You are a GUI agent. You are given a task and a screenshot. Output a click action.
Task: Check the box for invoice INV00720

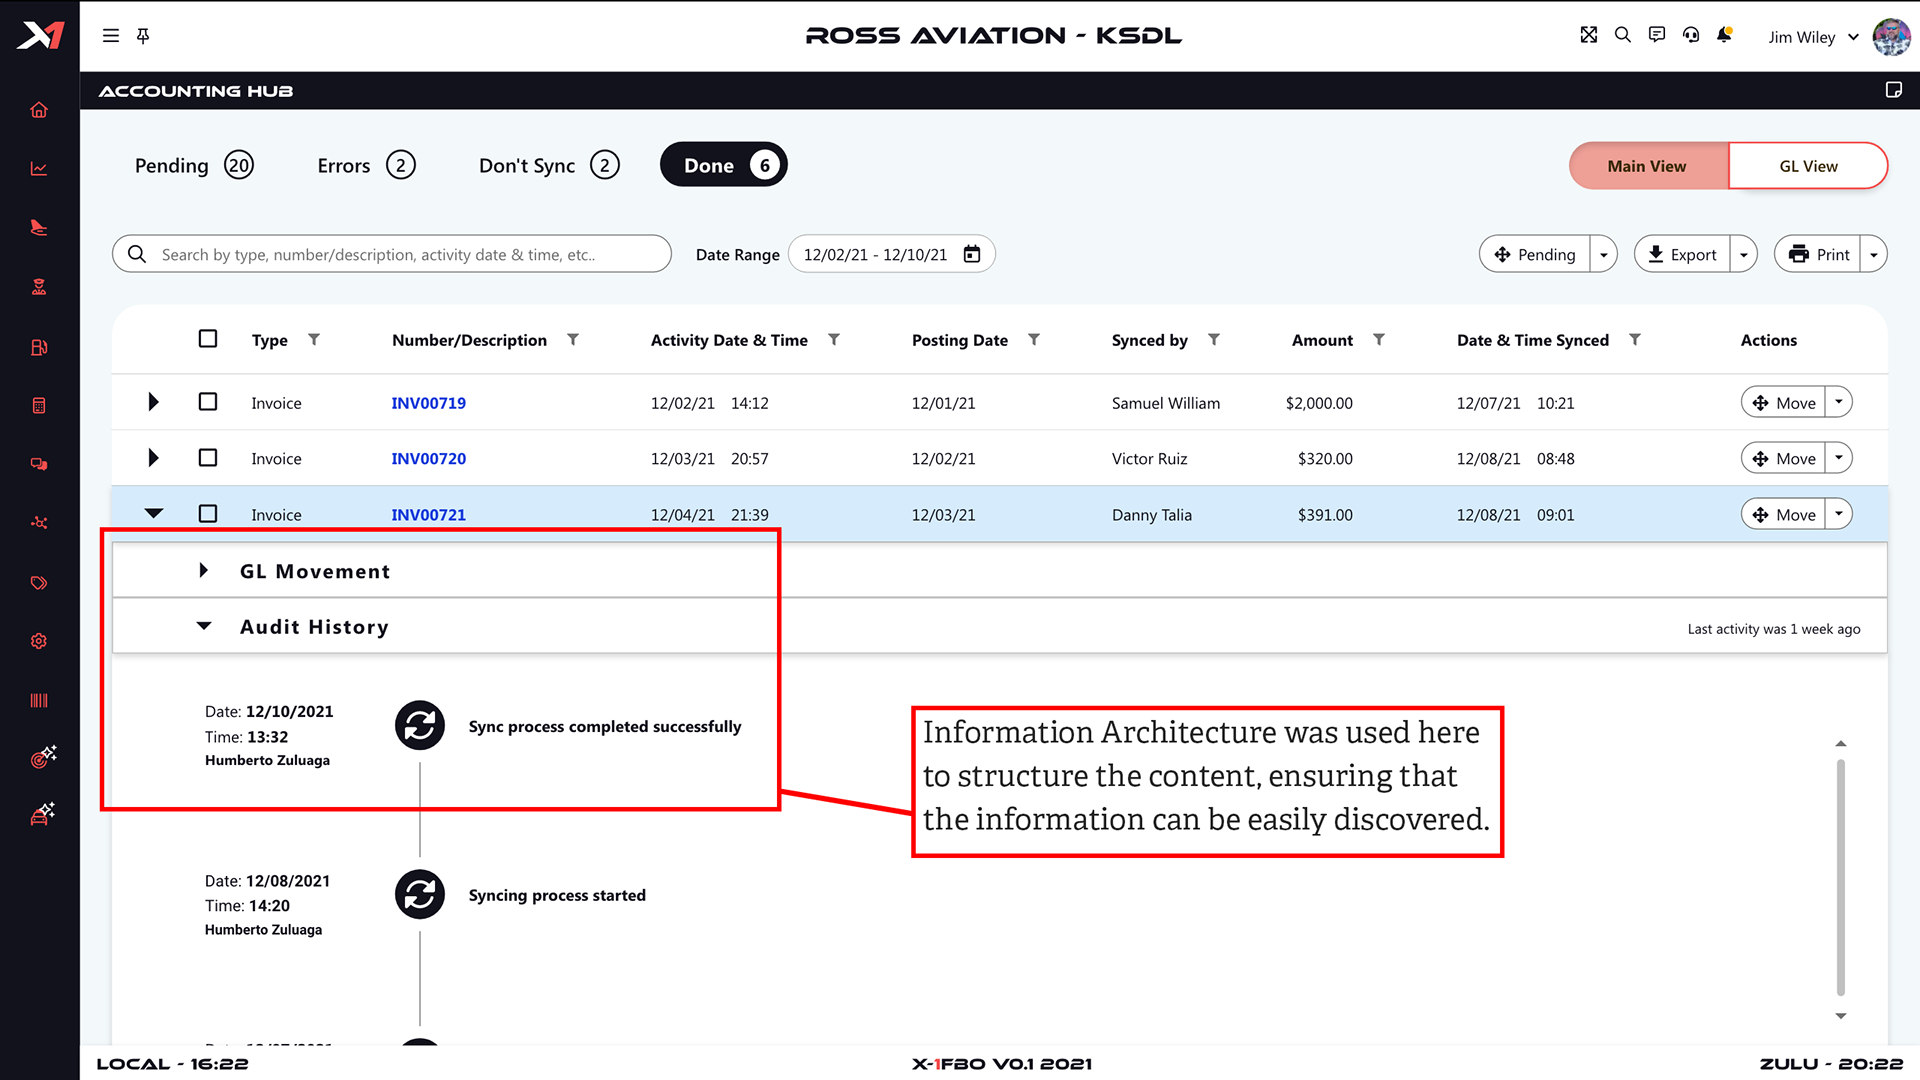click(208, 458)
